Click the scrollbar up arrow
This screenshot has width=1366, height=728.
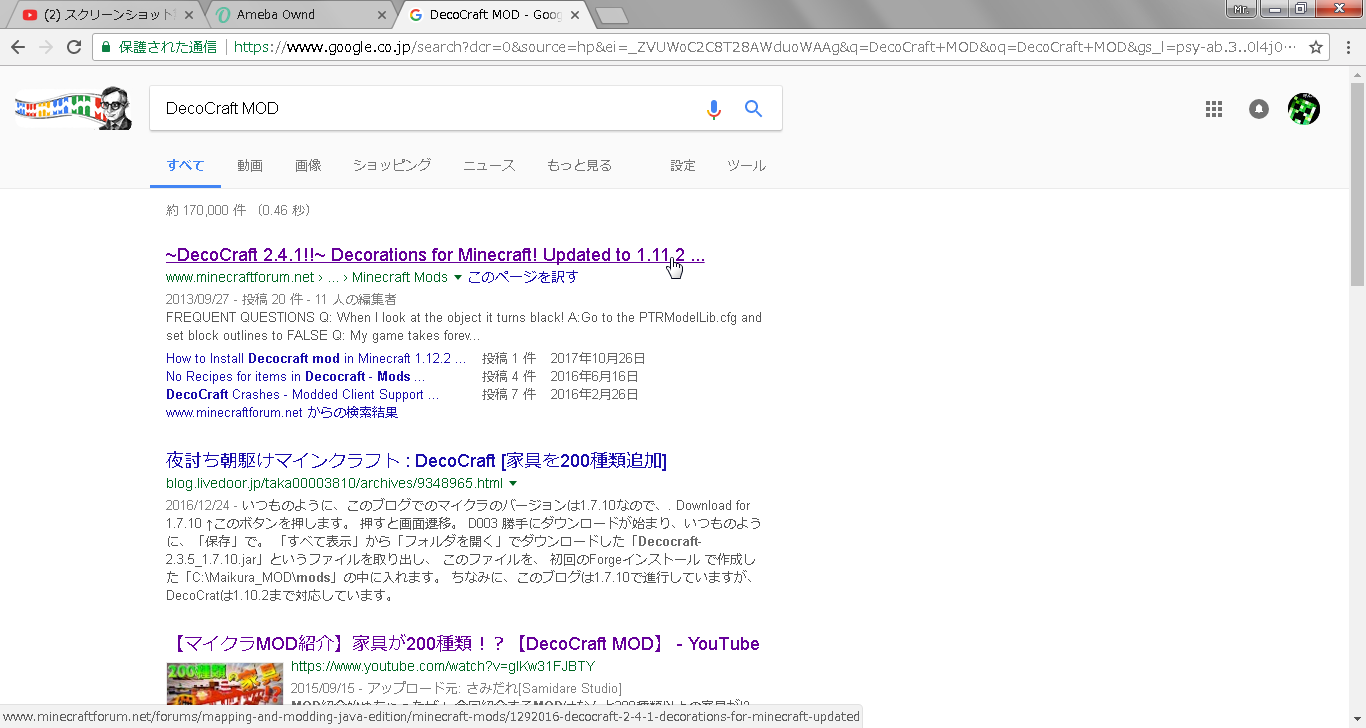pos(1357,75)
